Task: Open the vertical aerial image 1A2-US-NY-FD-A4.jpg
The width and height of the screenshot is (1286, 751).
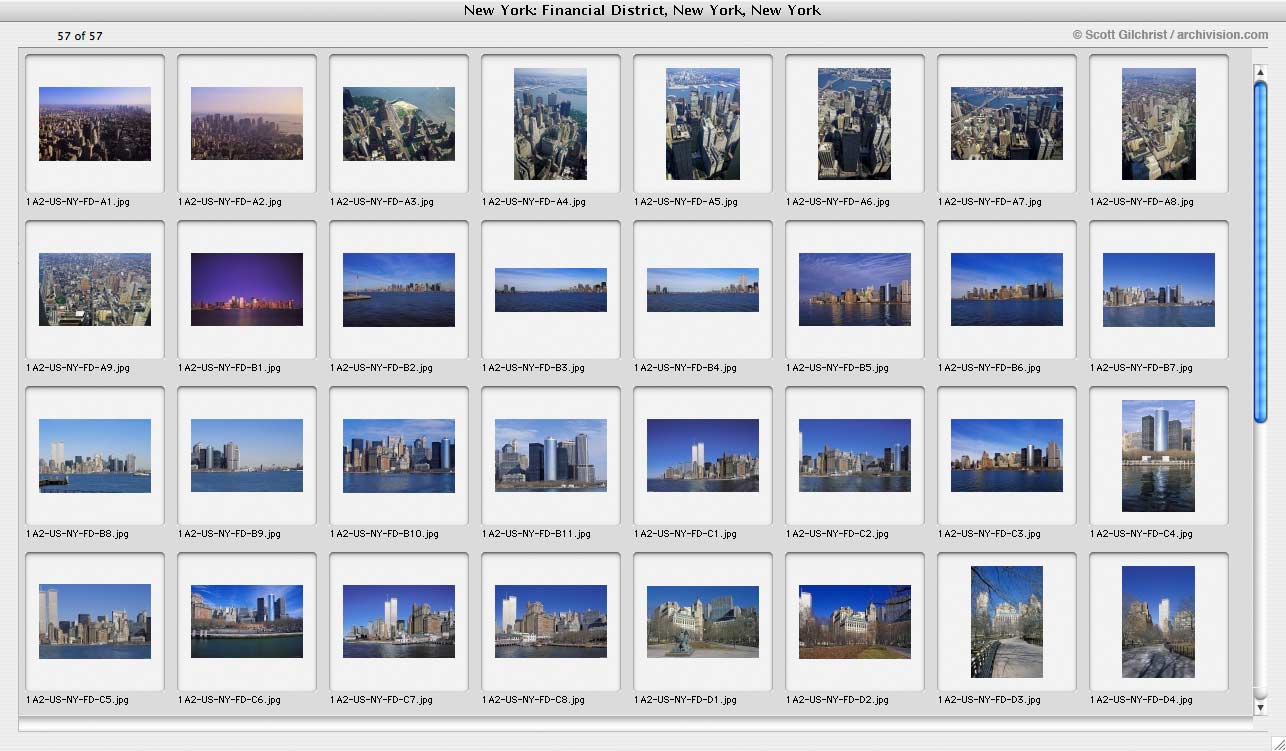Action: (x=550, y=124)
